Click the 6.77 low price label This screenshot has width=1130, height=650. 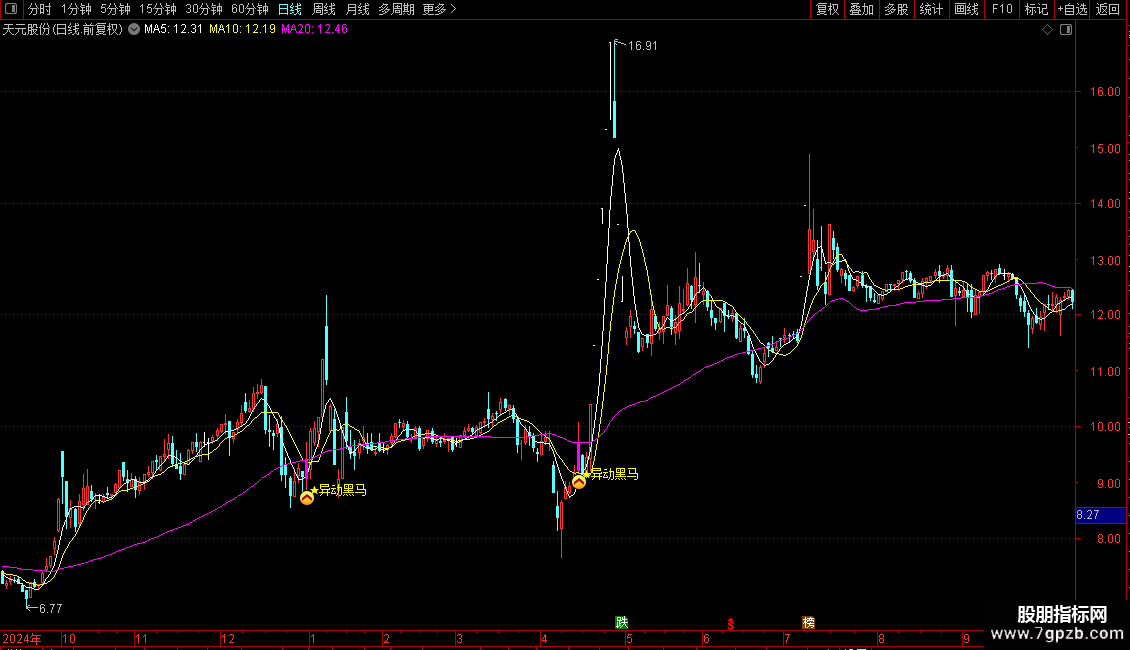(x=50, y=609)
